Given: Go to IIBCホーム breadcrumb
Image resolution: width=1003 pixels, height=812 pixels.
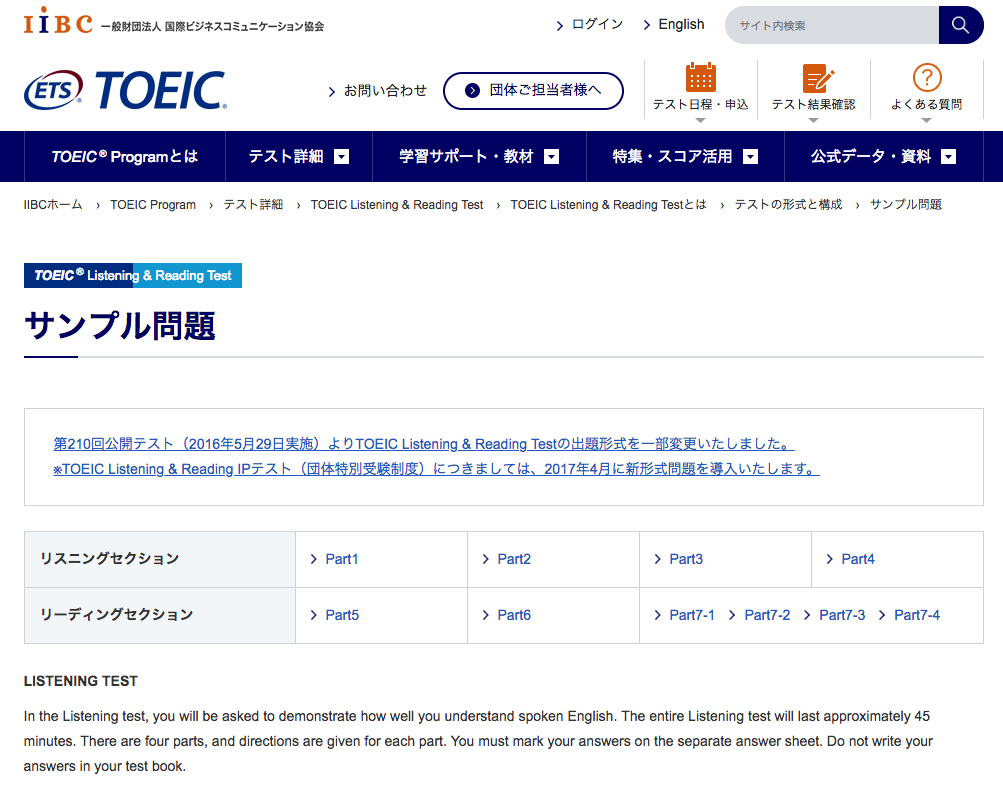Looking at the screenshot, I should (x=53, y=205).
